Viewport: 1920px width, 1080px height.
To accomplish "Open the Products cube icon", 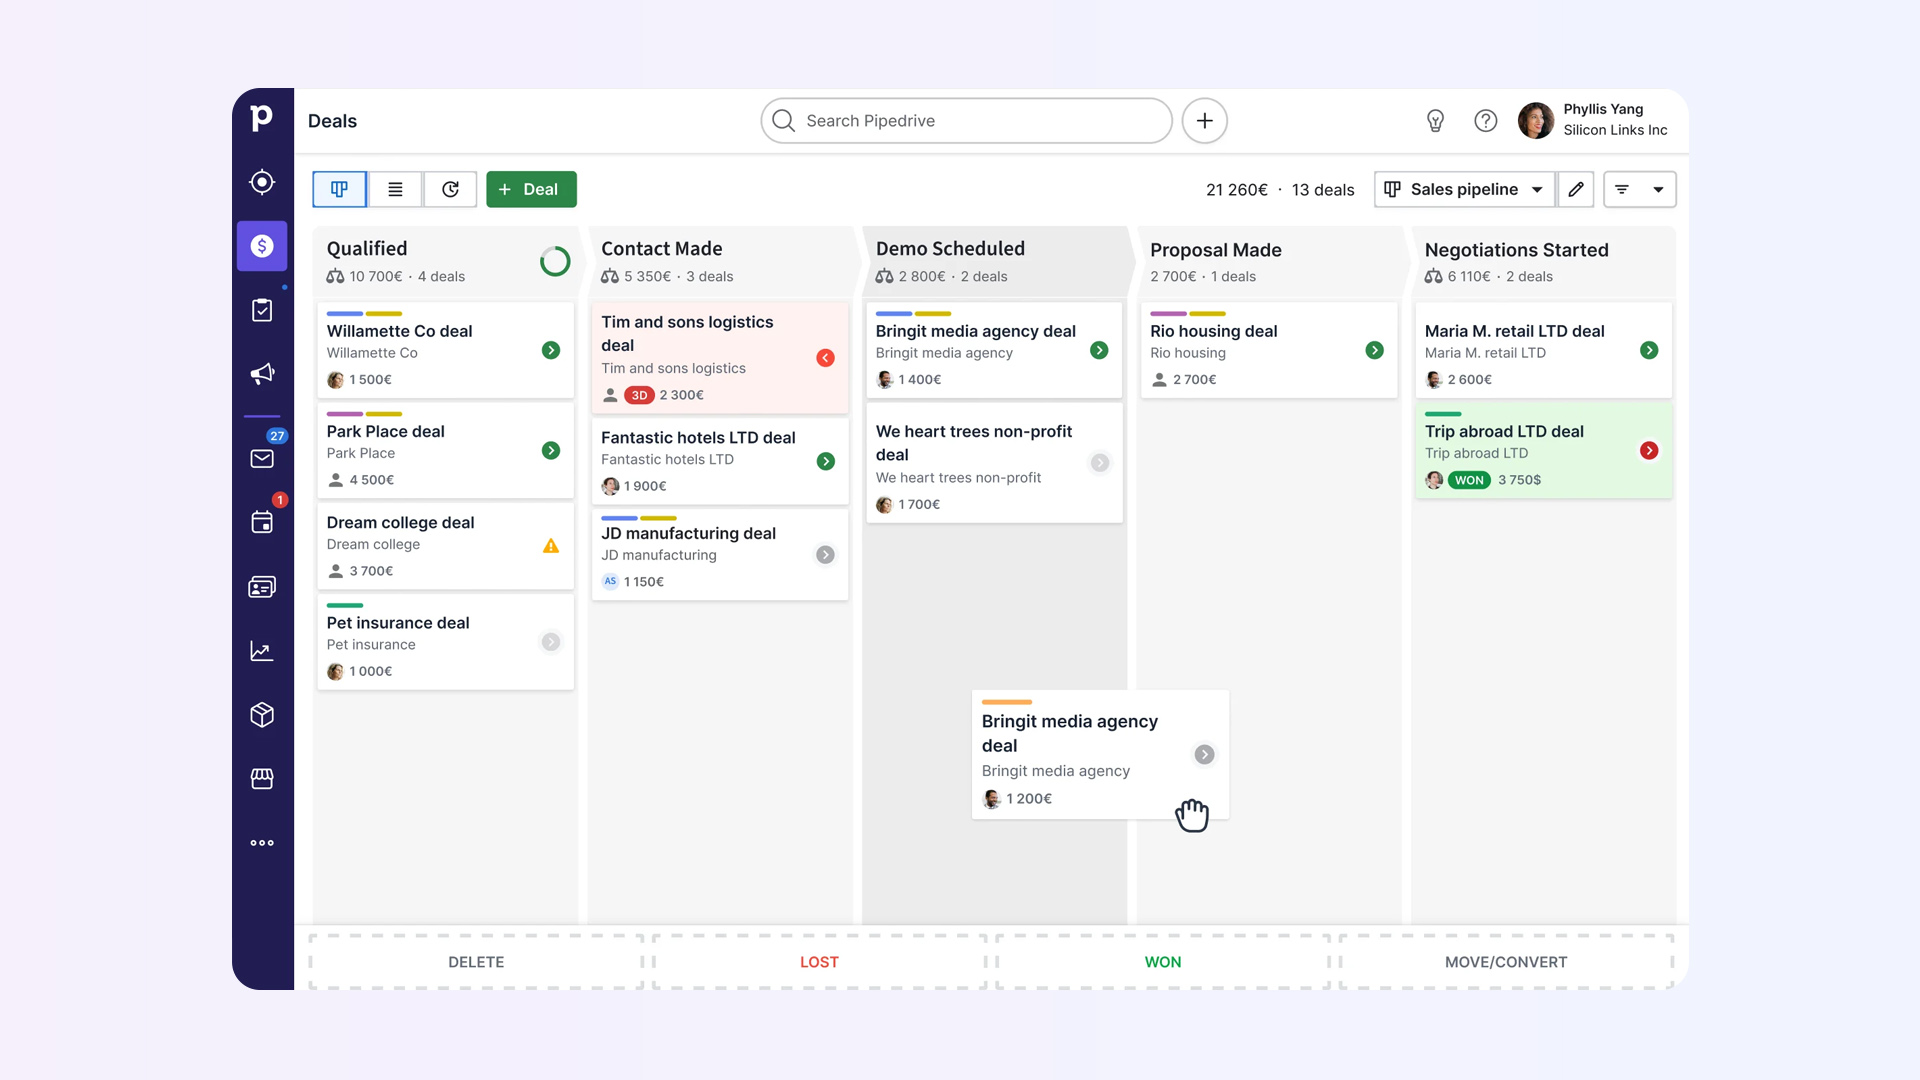I will (x=262, y=715).
